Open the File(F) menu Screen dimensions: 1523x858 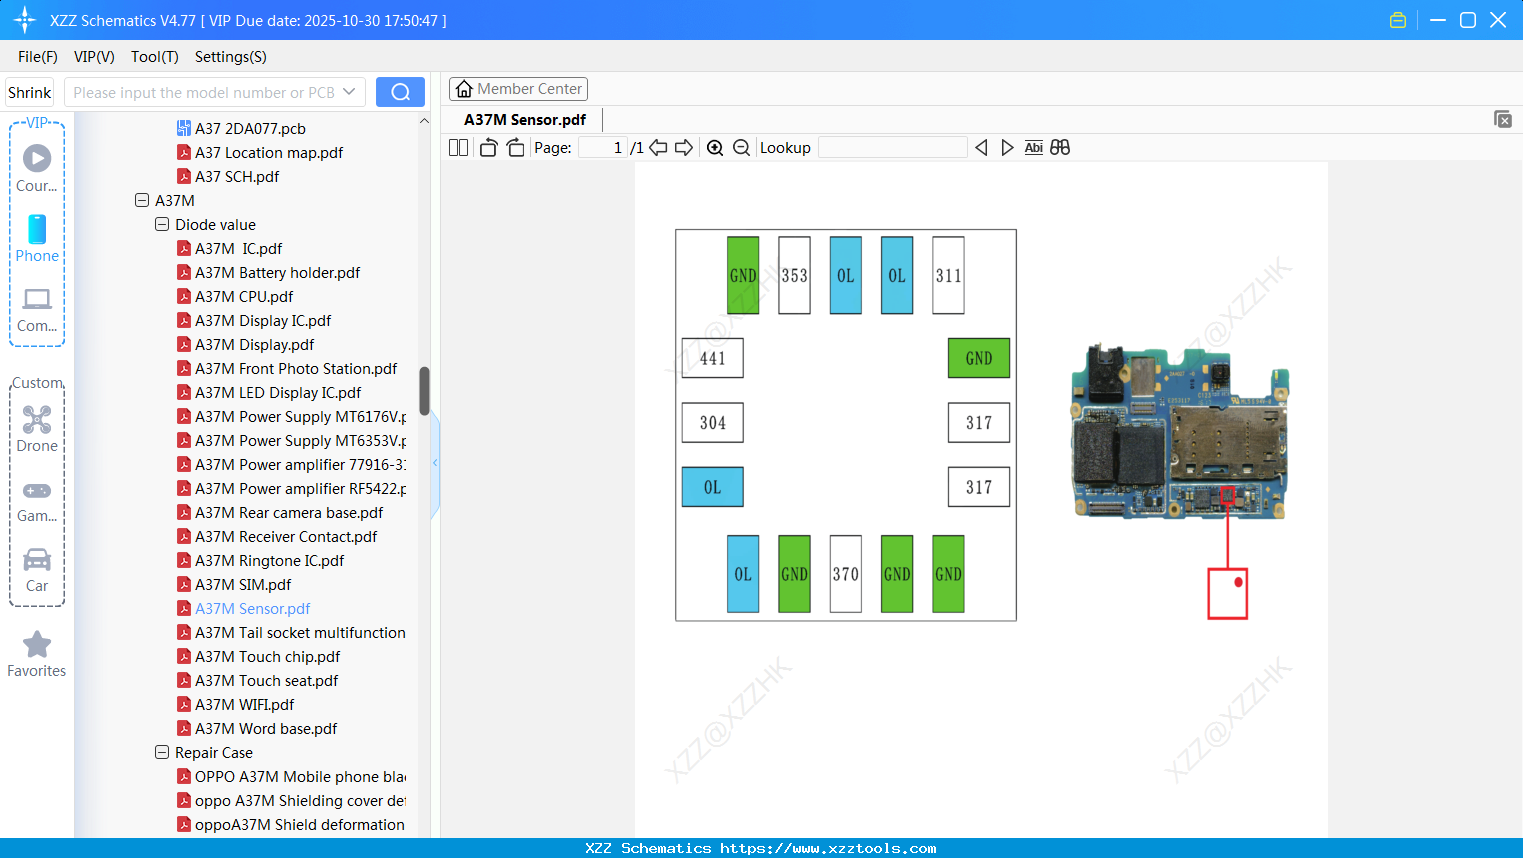click(x=38, y=57)
